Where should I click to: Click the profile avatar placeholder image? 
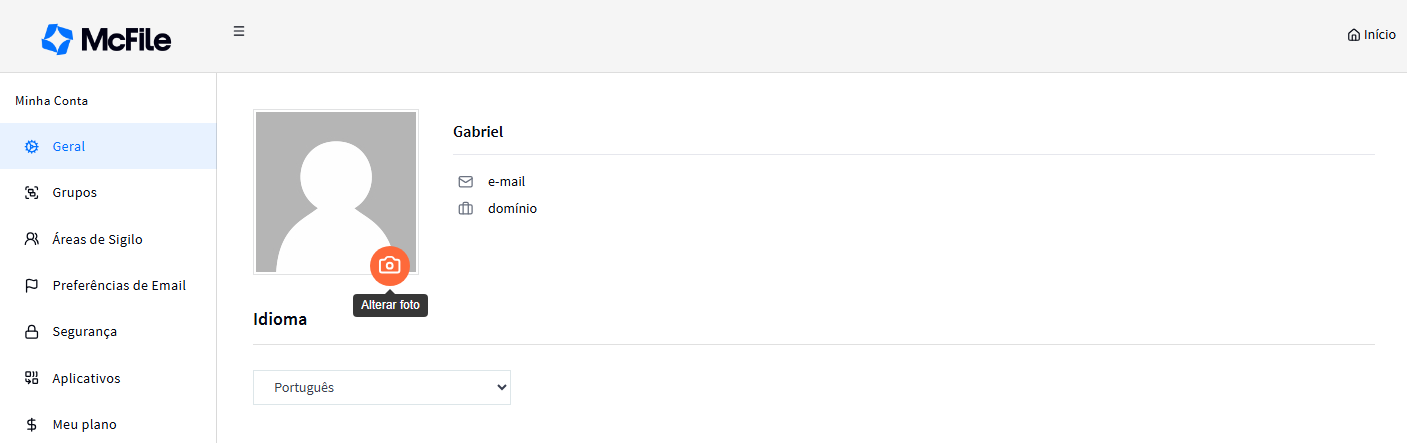336,192
